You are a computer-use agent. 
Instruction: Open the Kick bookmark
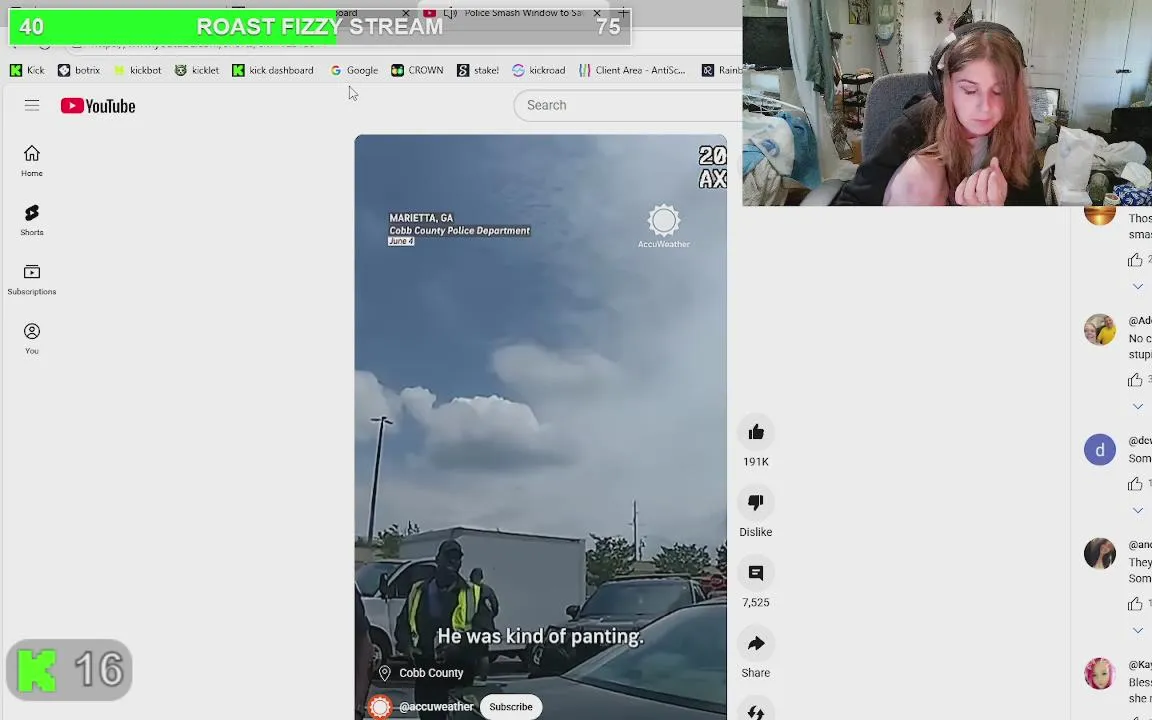click(x=27, y=70)
